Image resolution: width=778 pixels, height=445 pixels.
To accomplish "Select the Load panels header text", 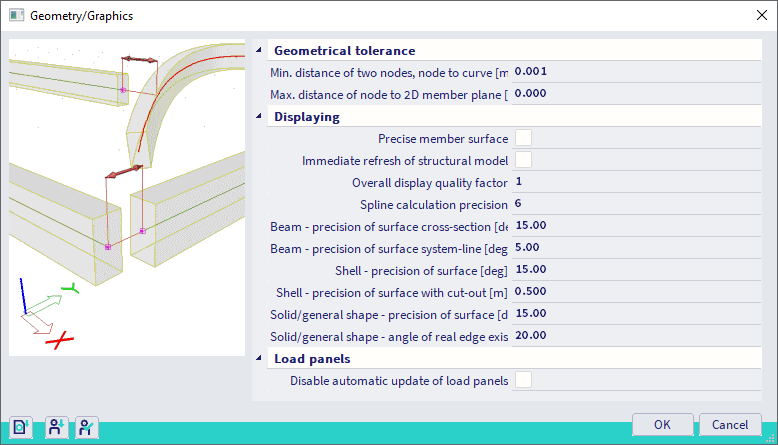I will [x=312, y=359].
